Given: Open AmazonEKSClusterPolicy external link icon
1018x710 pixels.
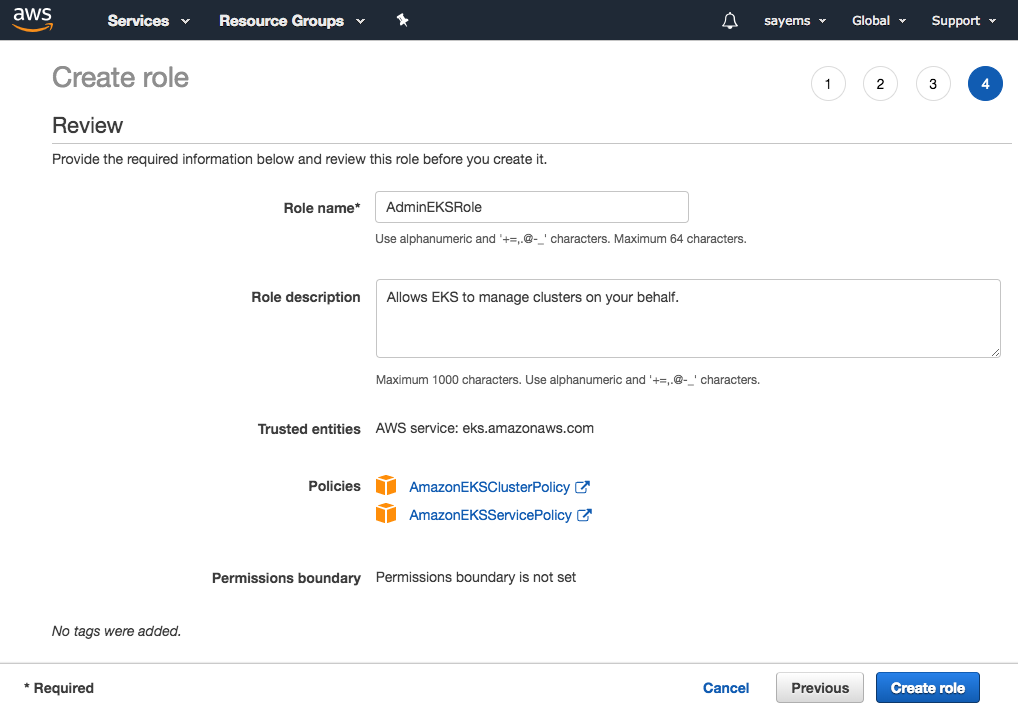Looking at the screenshot, I should click(x=582, y=486).
